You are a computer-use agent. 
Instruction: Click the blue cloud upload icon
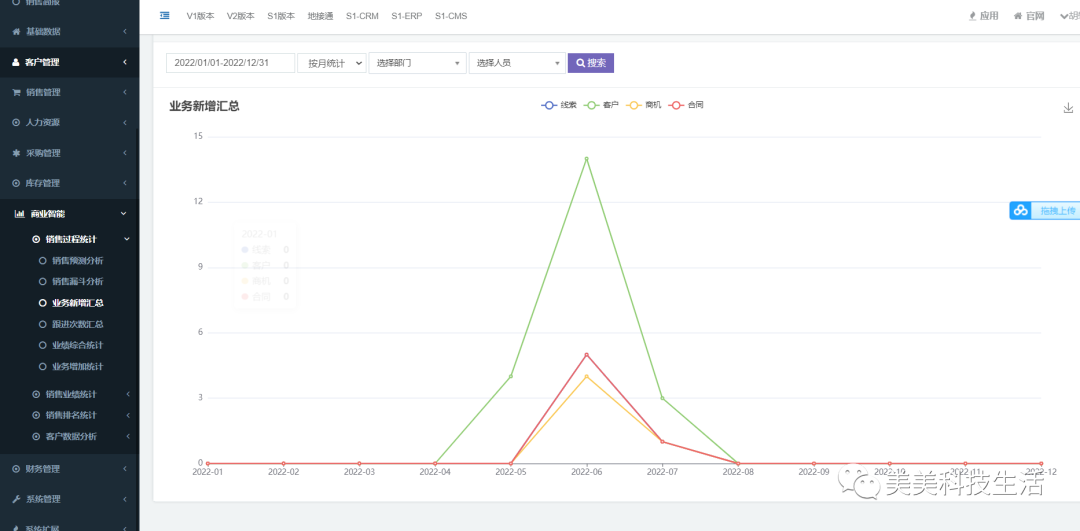tap(1020, 210)
